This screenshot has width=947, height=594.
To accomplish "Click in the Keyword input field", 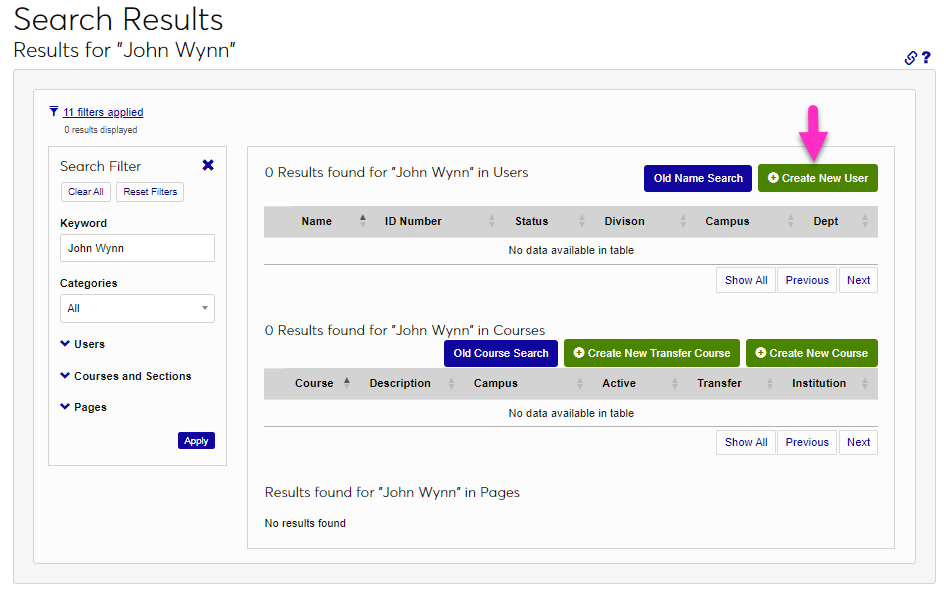I will [x=137, y=248].
